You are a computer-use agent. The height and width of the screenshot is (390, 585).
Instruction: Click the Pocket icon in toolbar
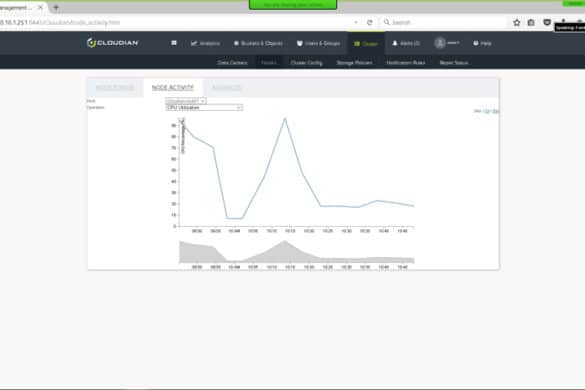547,22
